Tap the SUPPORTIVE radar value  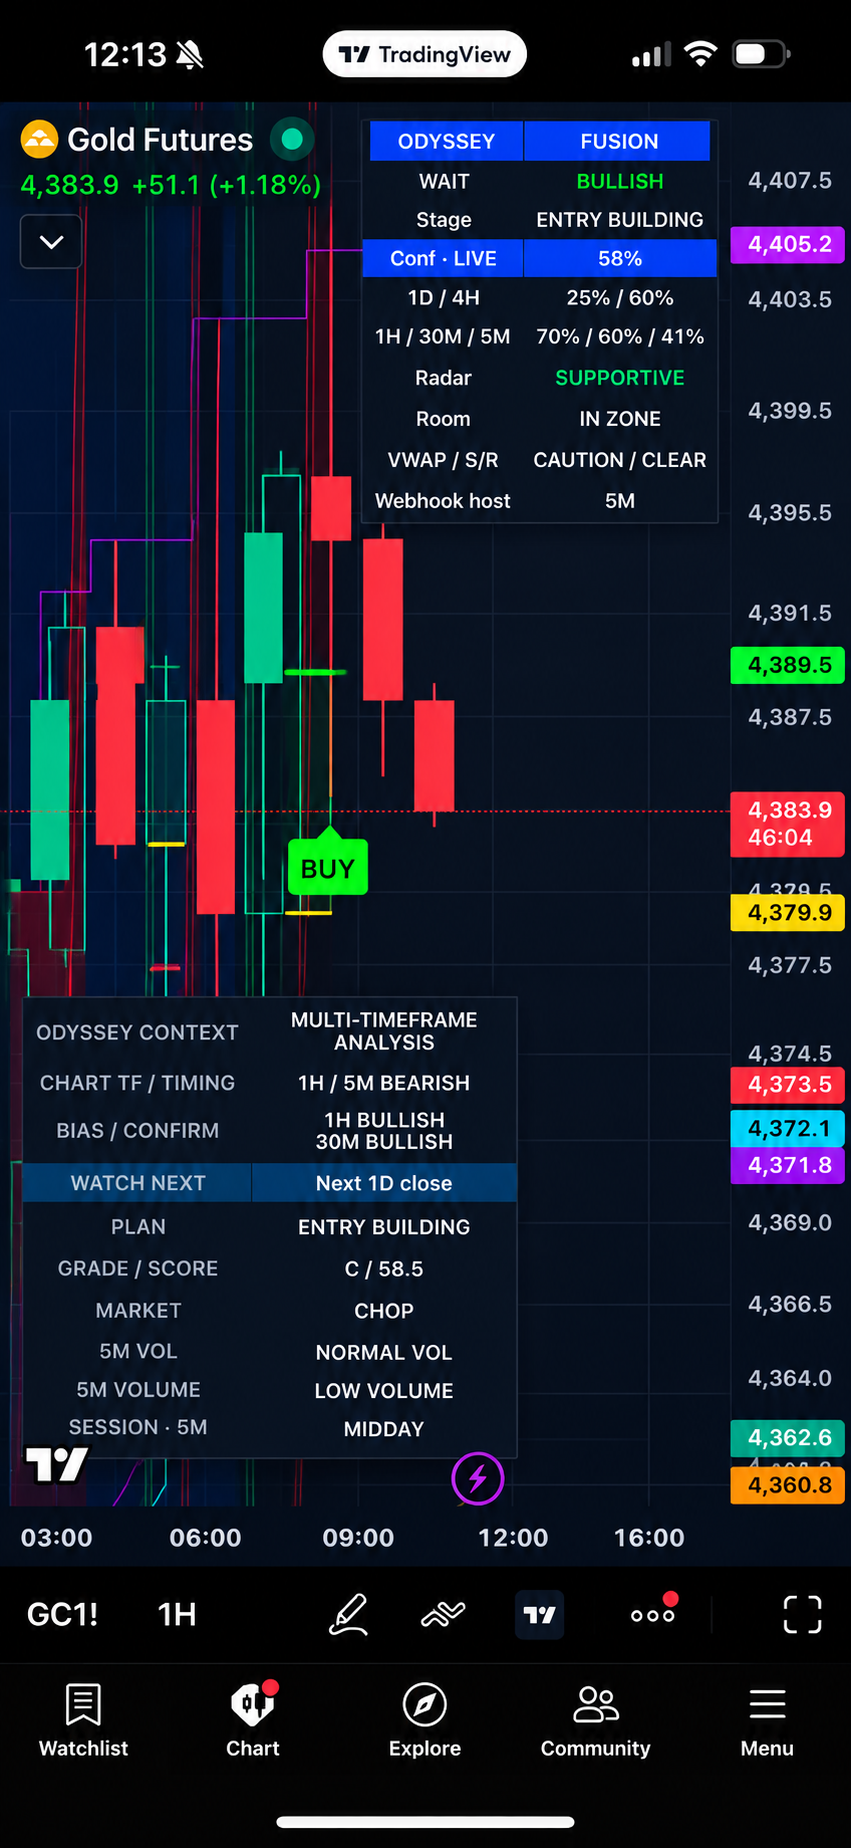coord(620,378)
